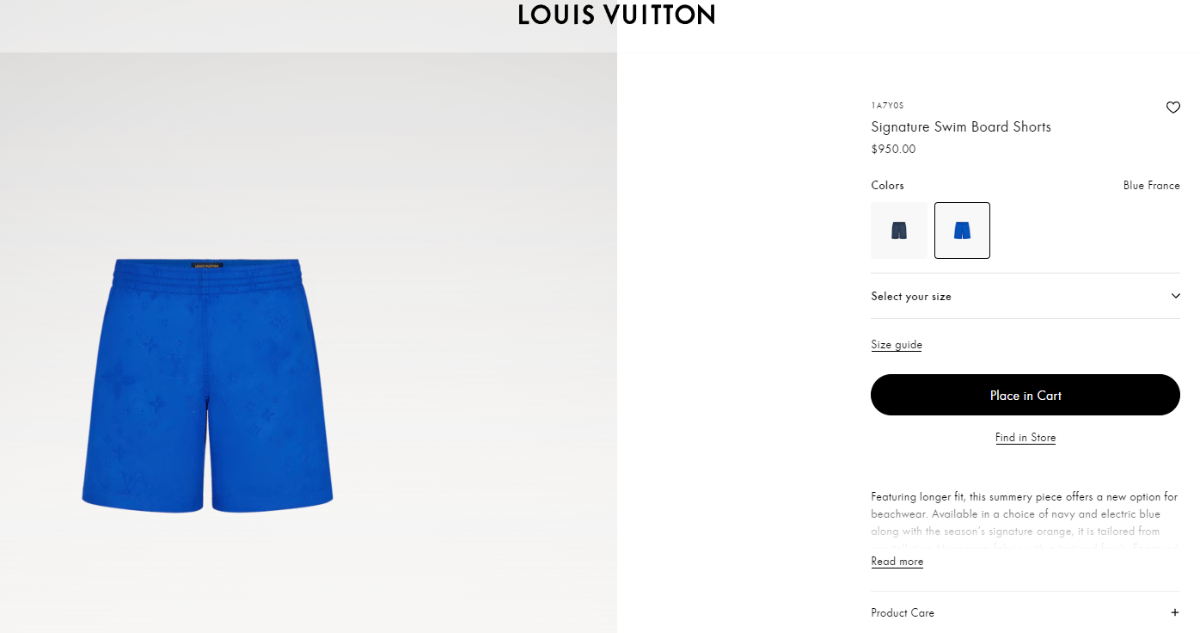Image resolution: width=1200 pixels, height=633 pixels.
Task: Add shorts to wishlist with heart icon
Action: [x=1173, y=108]
